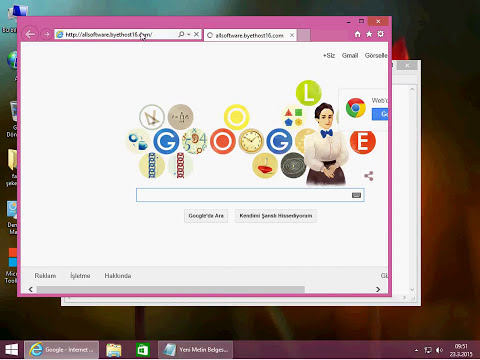This screenshot has width=480, height=360.
Task: Click the red E doodle circle
Action: pyautogui.click(x=363, y=141)
